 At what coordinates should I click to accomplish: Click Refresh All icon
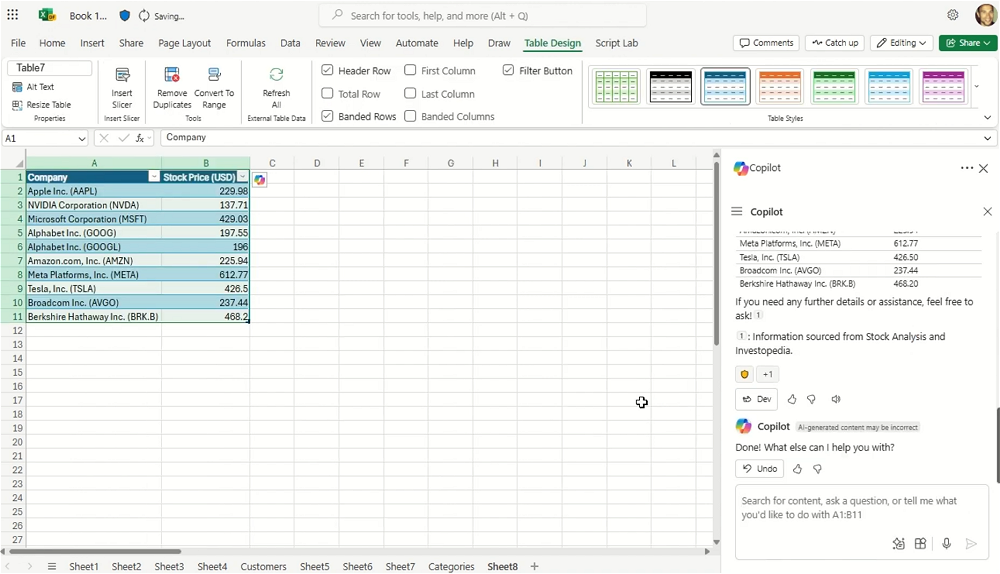click(x=276, y=75)
